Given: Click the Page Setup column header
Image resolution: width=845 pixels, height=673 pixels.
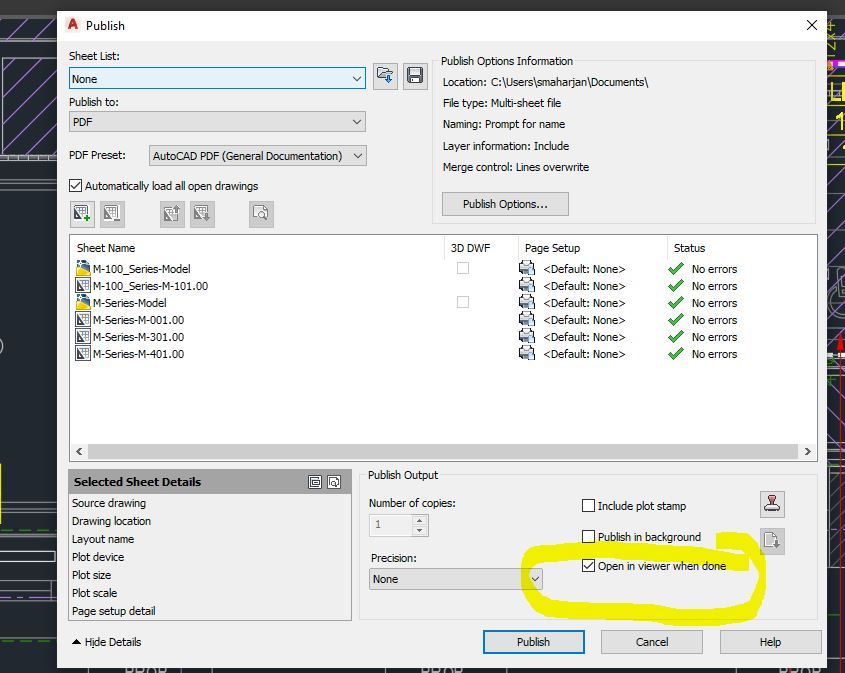Looking at the screenshot, I should [552, 248].
